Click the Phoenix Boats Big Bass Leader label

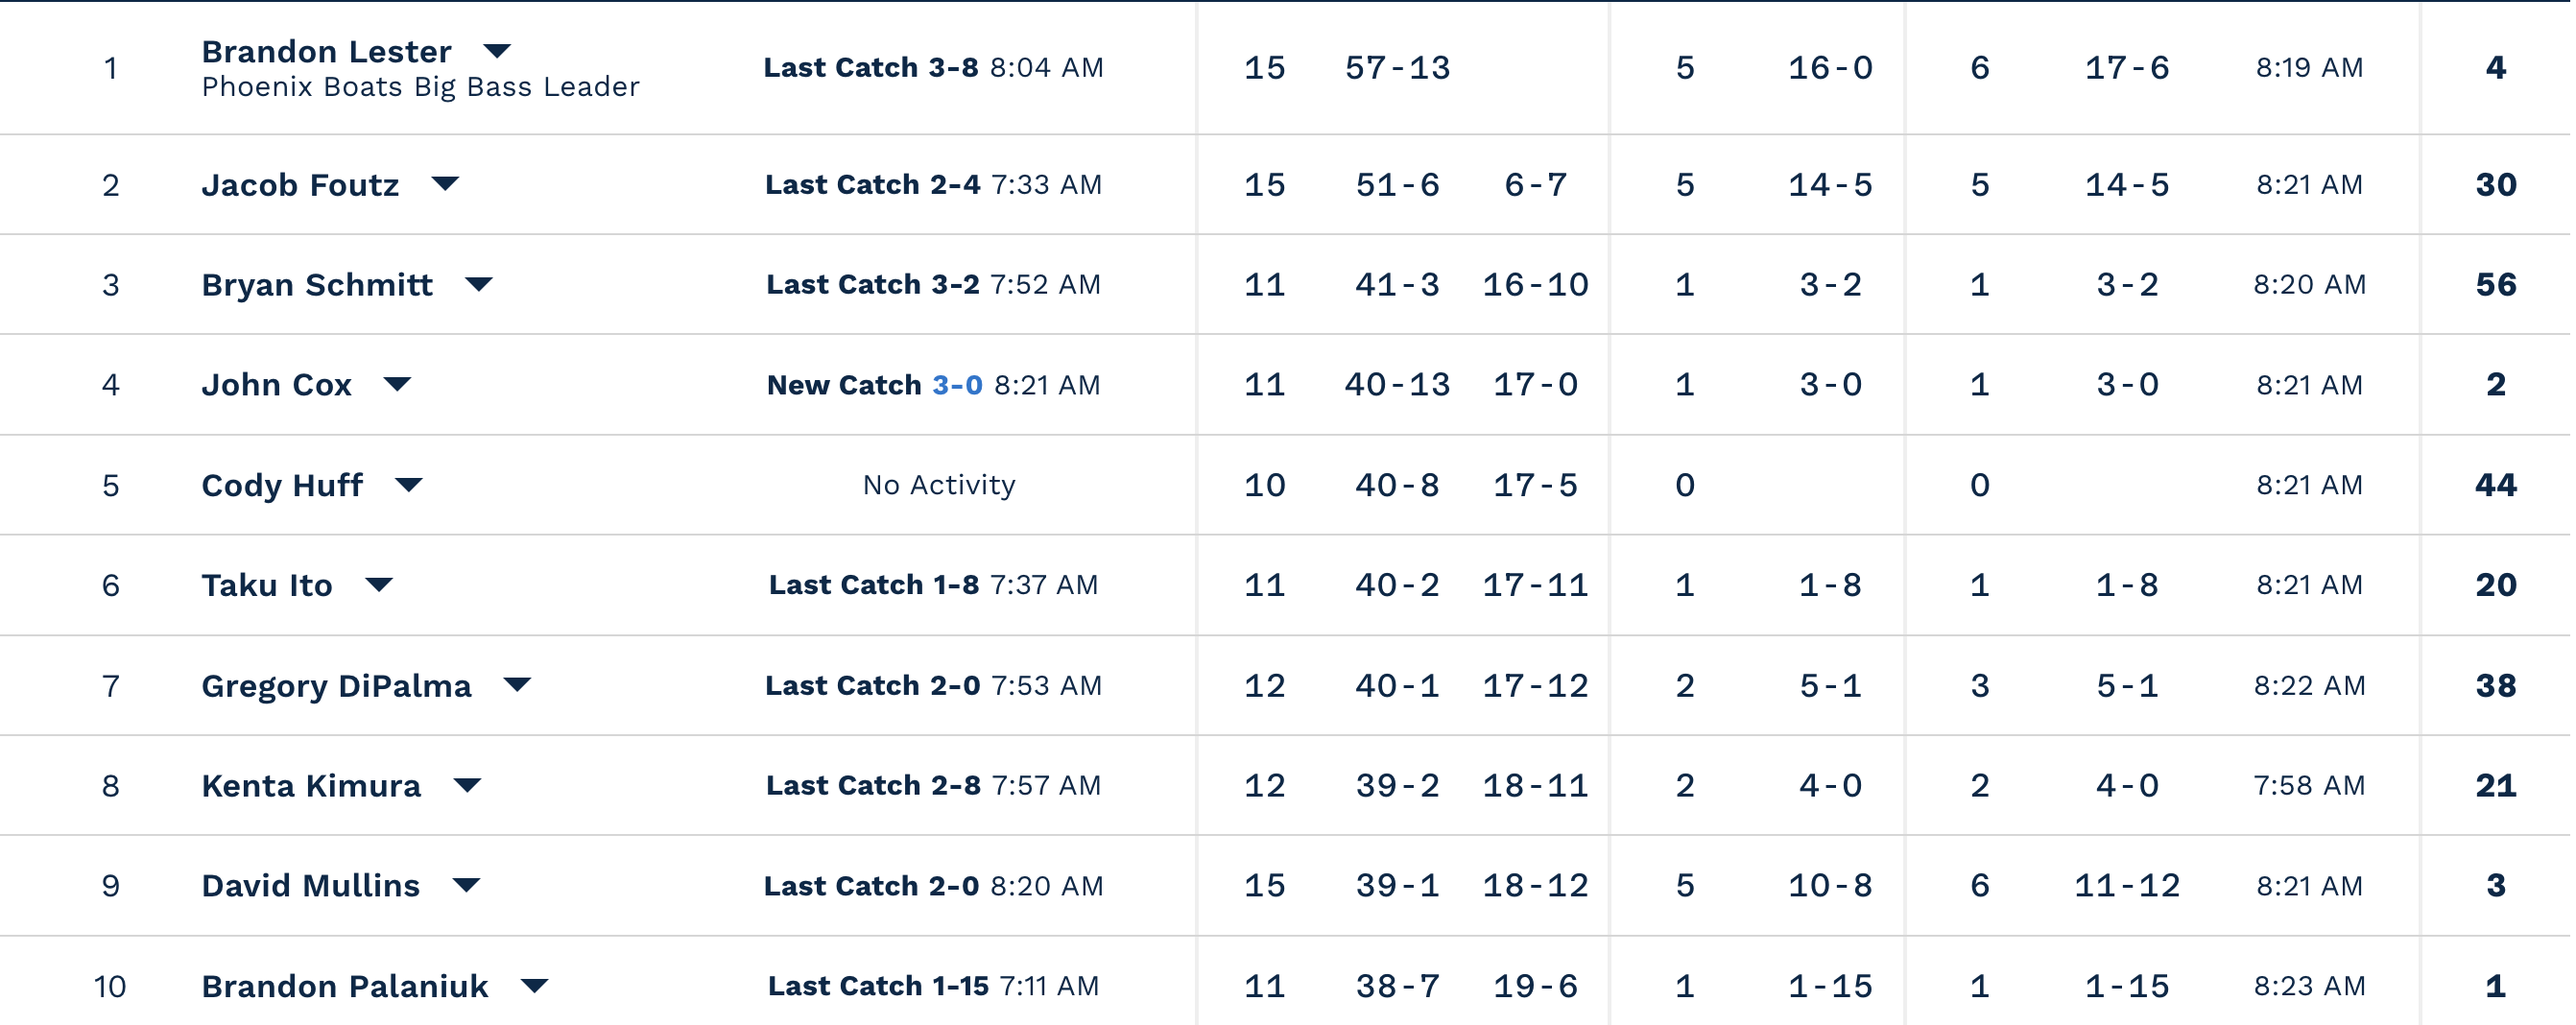click(420, 87)
